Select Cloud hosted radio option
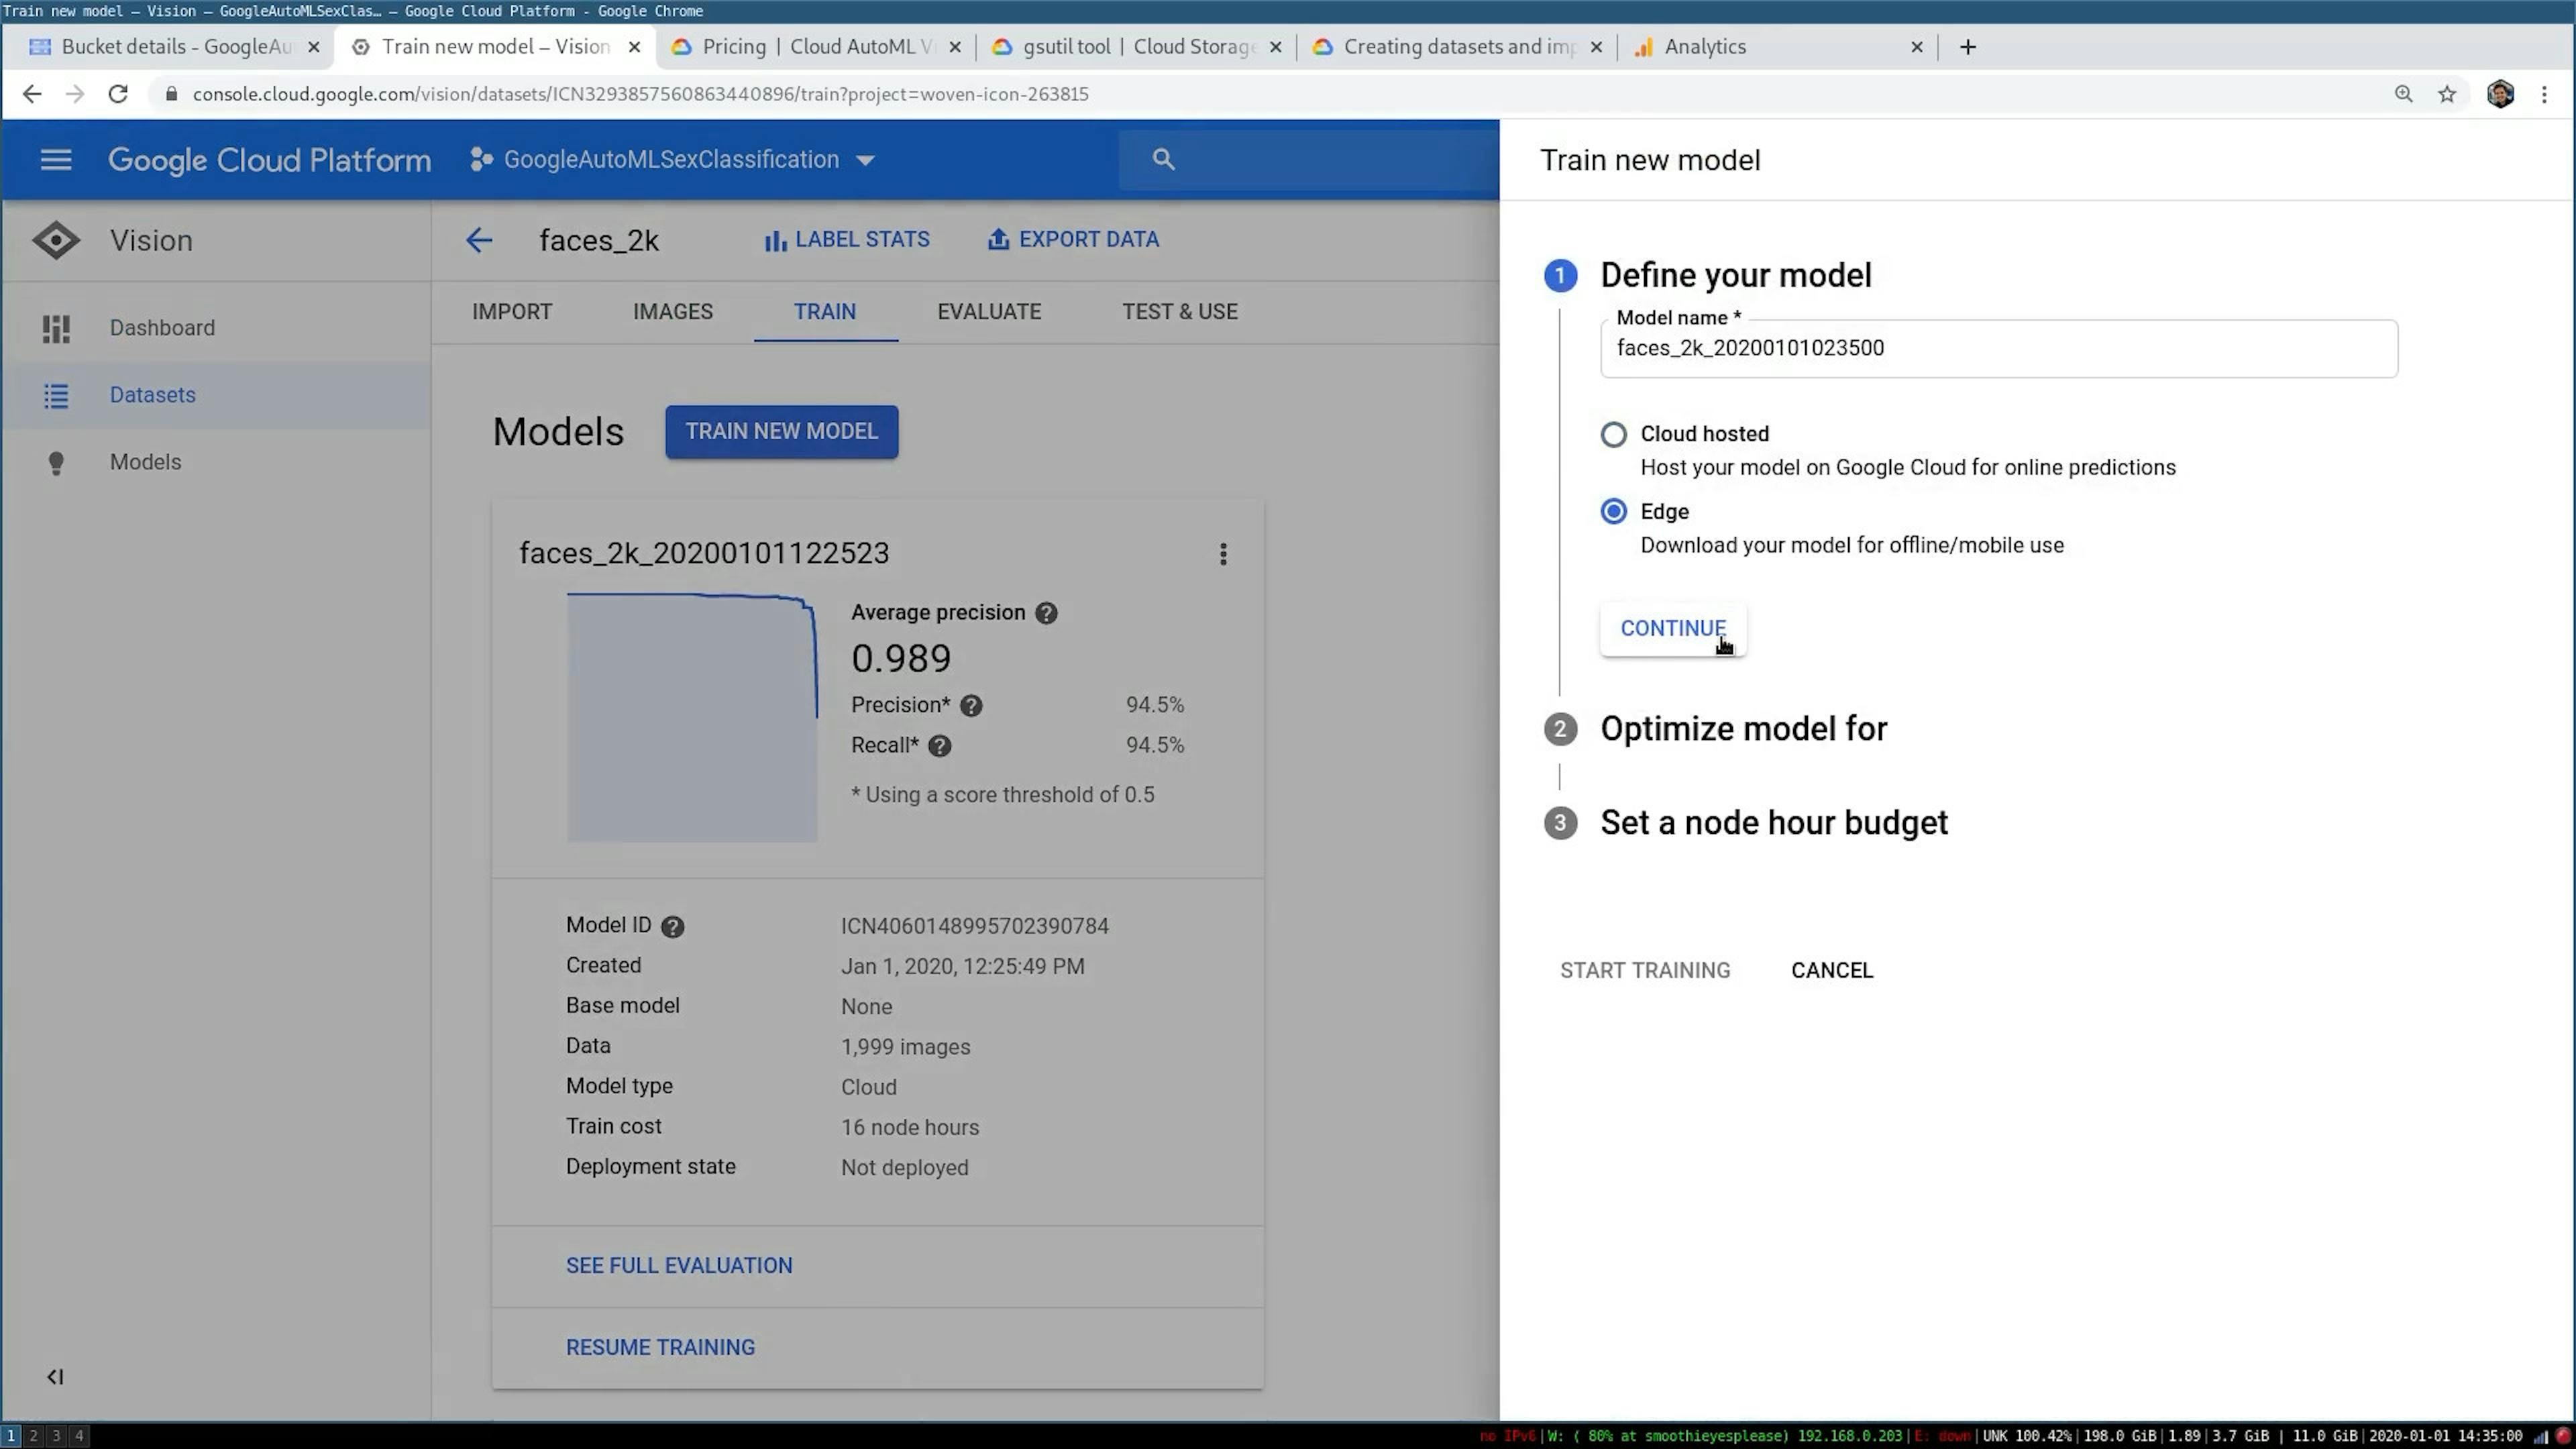2576x1449 pixels. [x=1613, y=434]
